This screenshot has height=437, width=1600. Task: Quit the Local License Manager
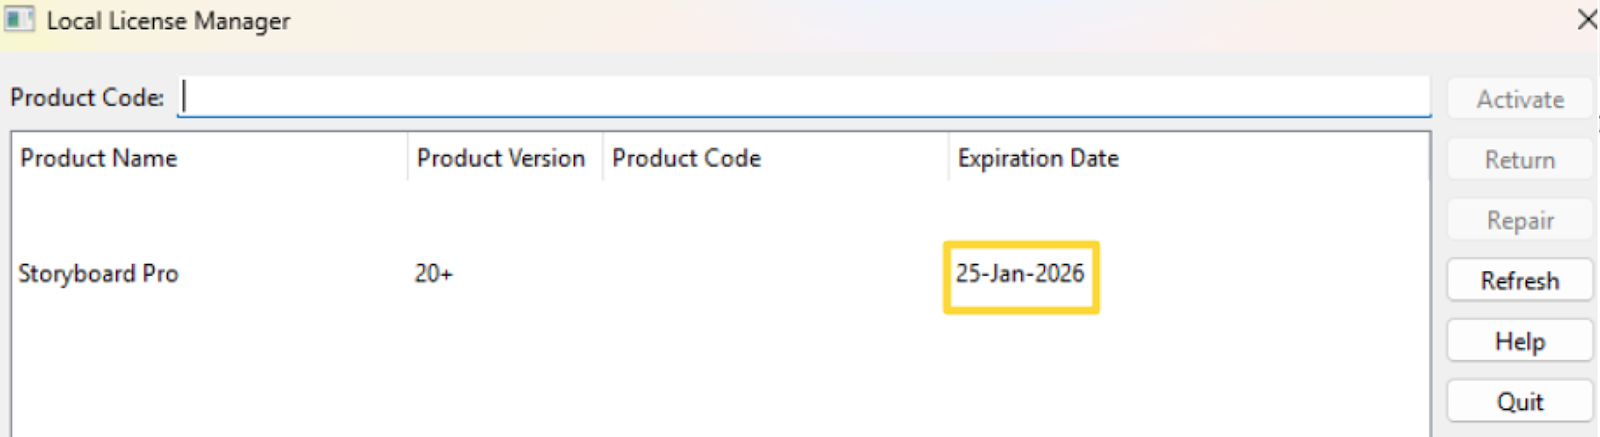click(1519, 402)
